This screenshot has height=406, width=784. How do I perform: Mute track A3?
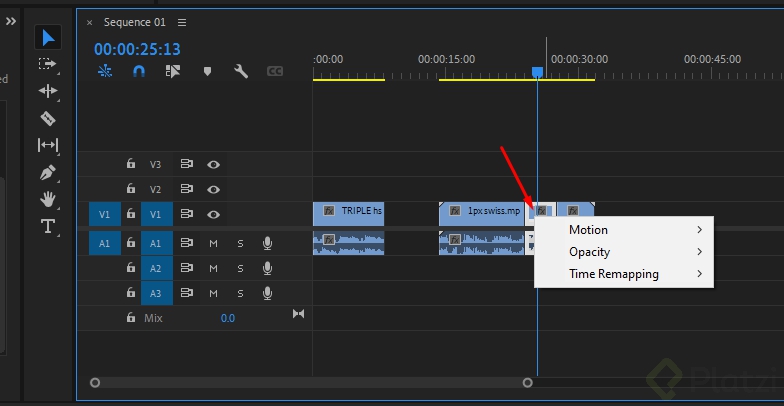coord(214,293)
